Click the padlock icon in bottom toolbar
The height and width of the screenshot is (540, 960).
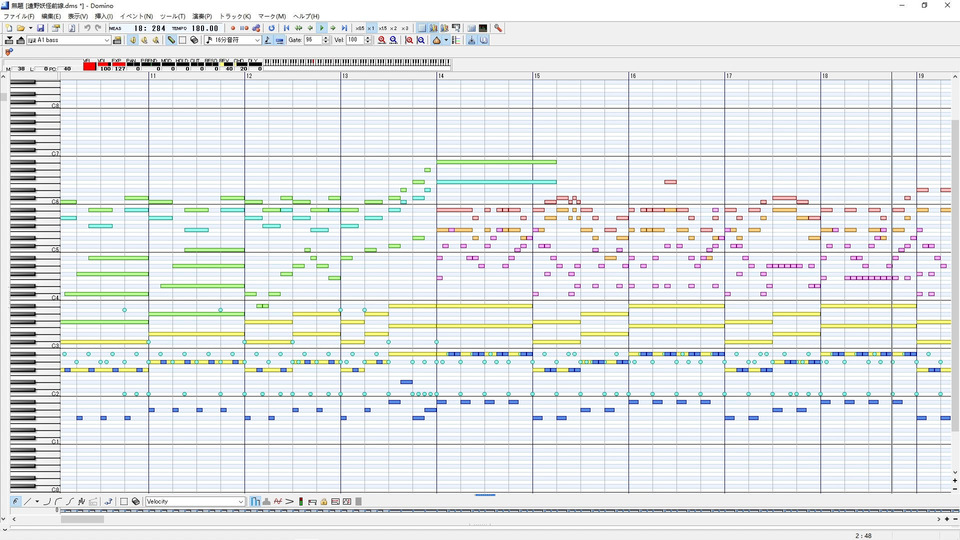pos(324,501)
